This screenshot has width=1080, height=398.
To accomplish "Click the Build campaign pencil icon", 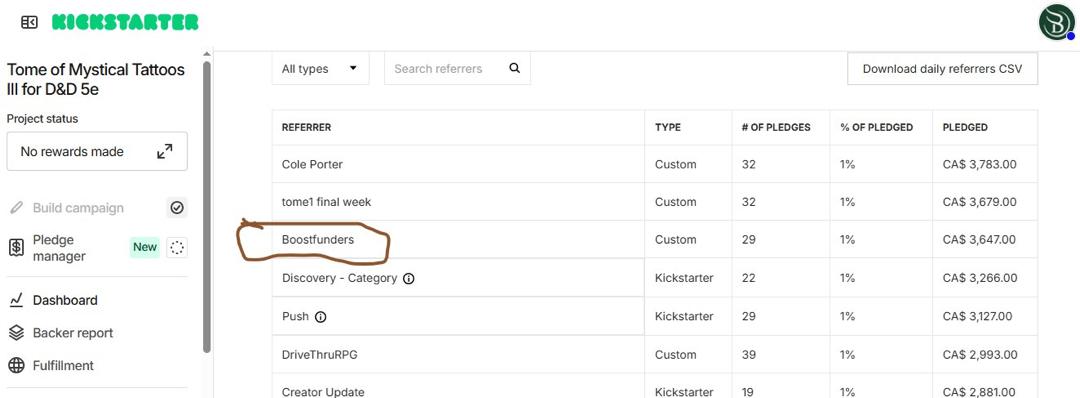I will click(17, 208).
